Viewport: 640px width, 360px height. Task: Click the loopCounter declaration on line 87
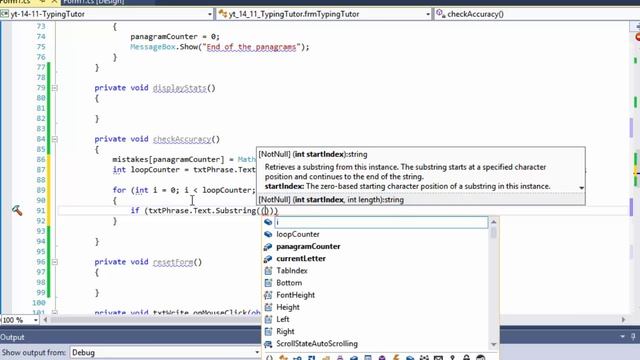point(155,170)
